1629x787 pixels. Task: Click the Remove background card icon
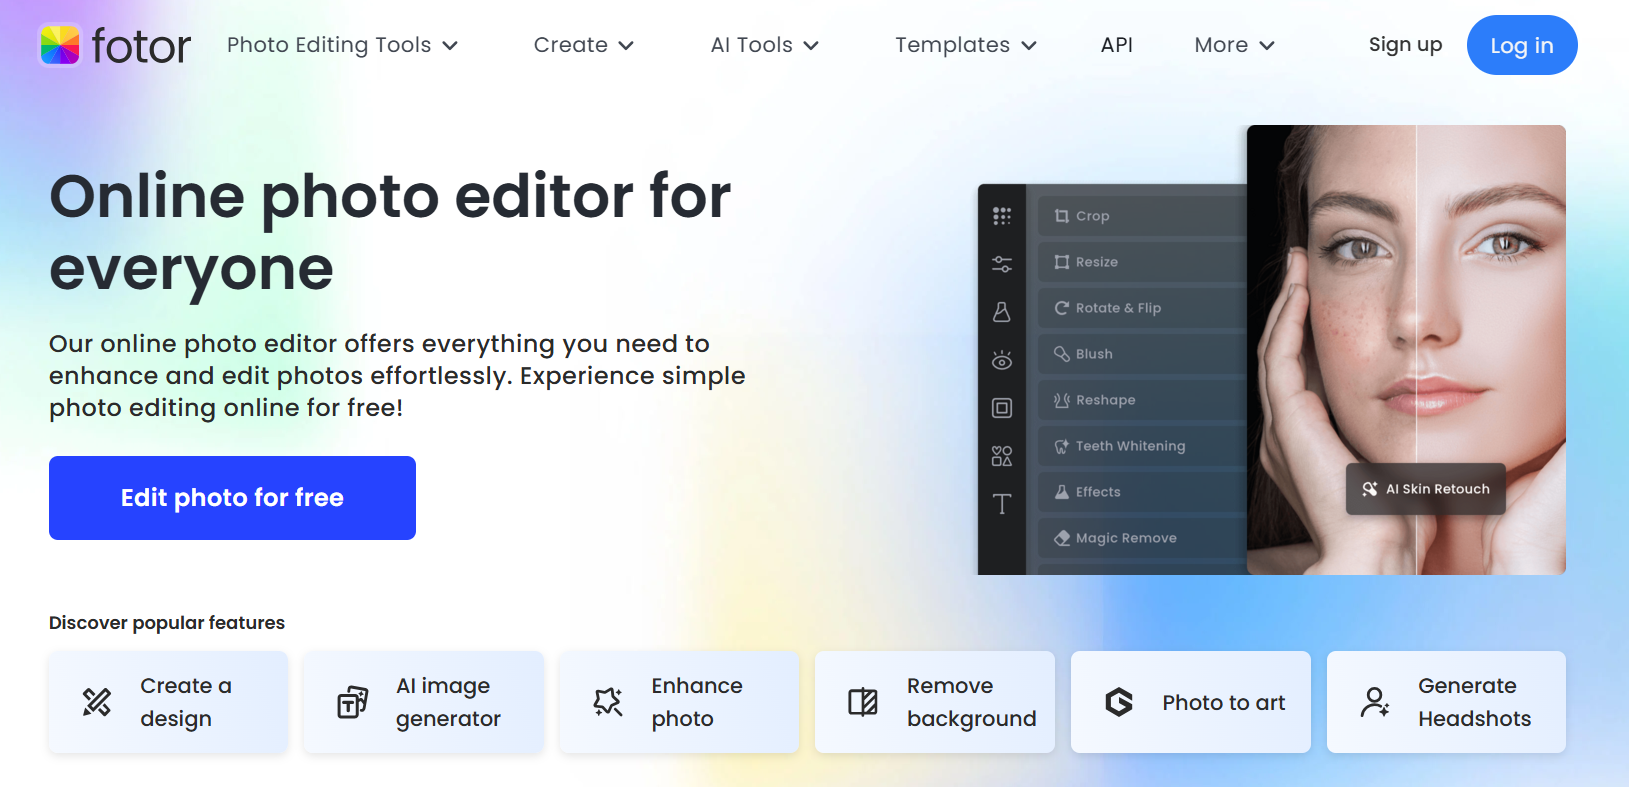(x=863, y=702)
